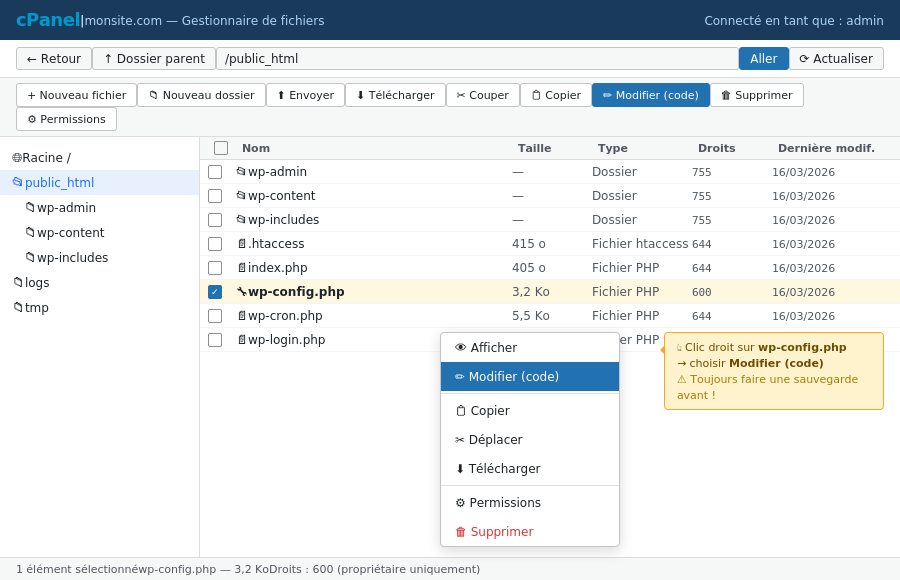Click the wp-config.php file name
This screenshot has width=900, height=580.
[x=296, y=292]
